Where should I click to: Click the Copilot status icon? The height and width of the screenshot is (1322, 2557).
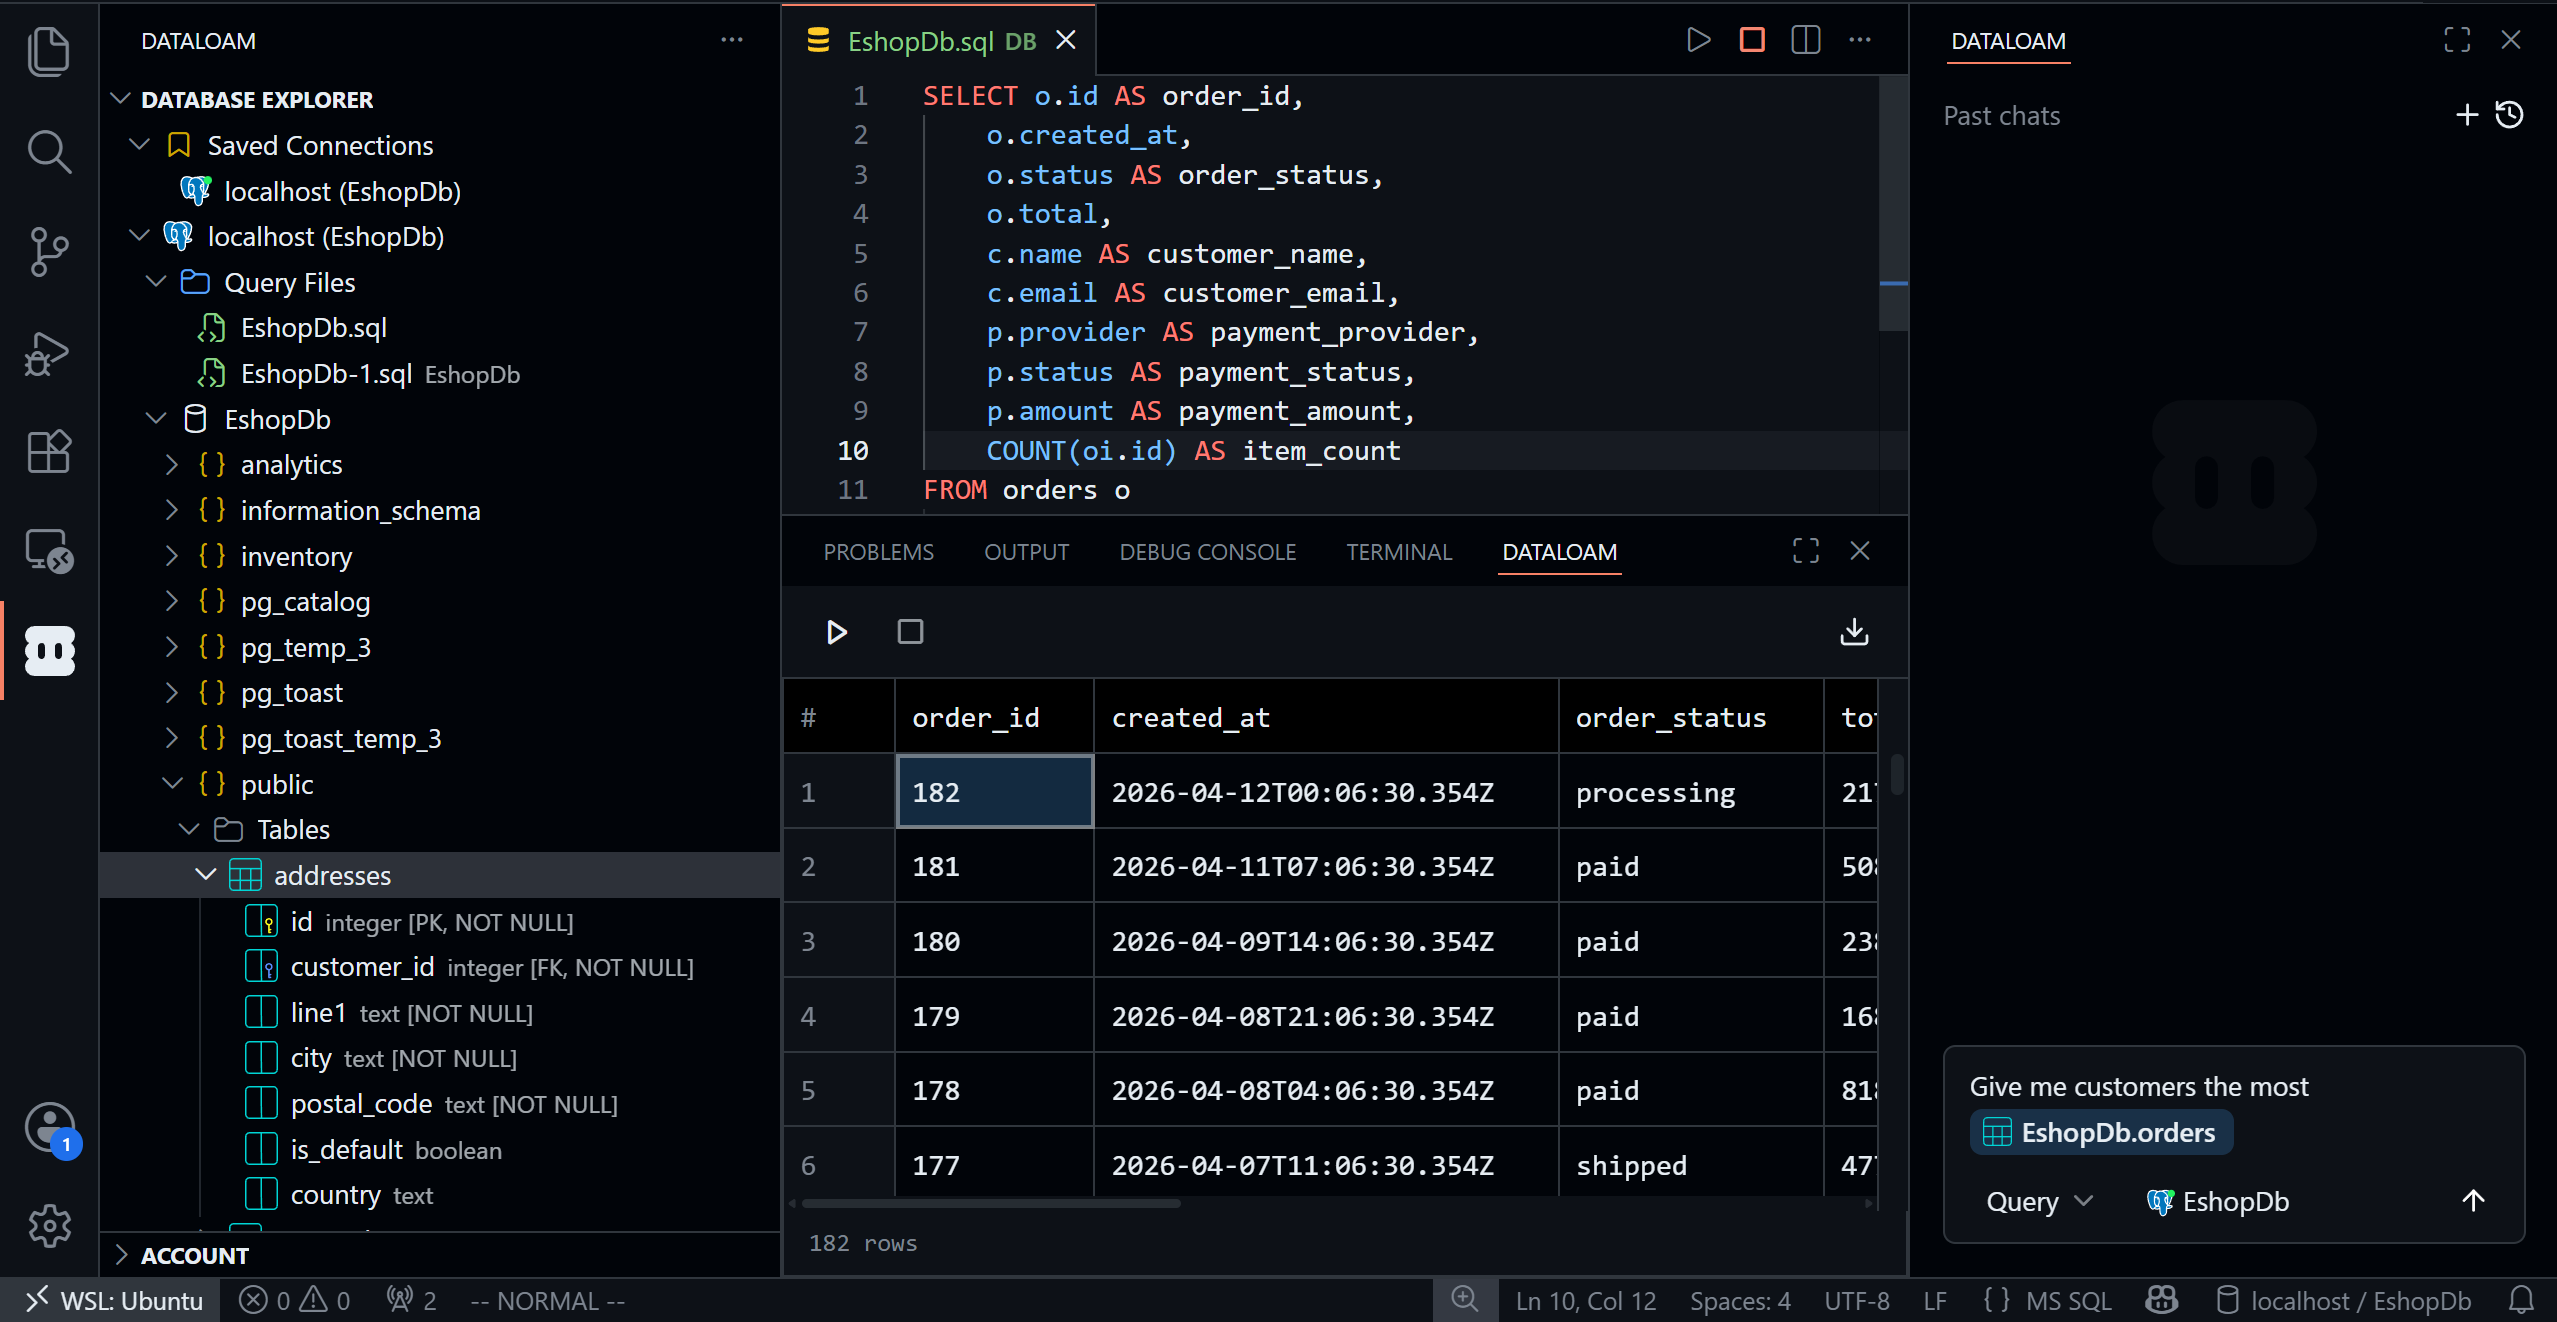click(2162, 1300)
